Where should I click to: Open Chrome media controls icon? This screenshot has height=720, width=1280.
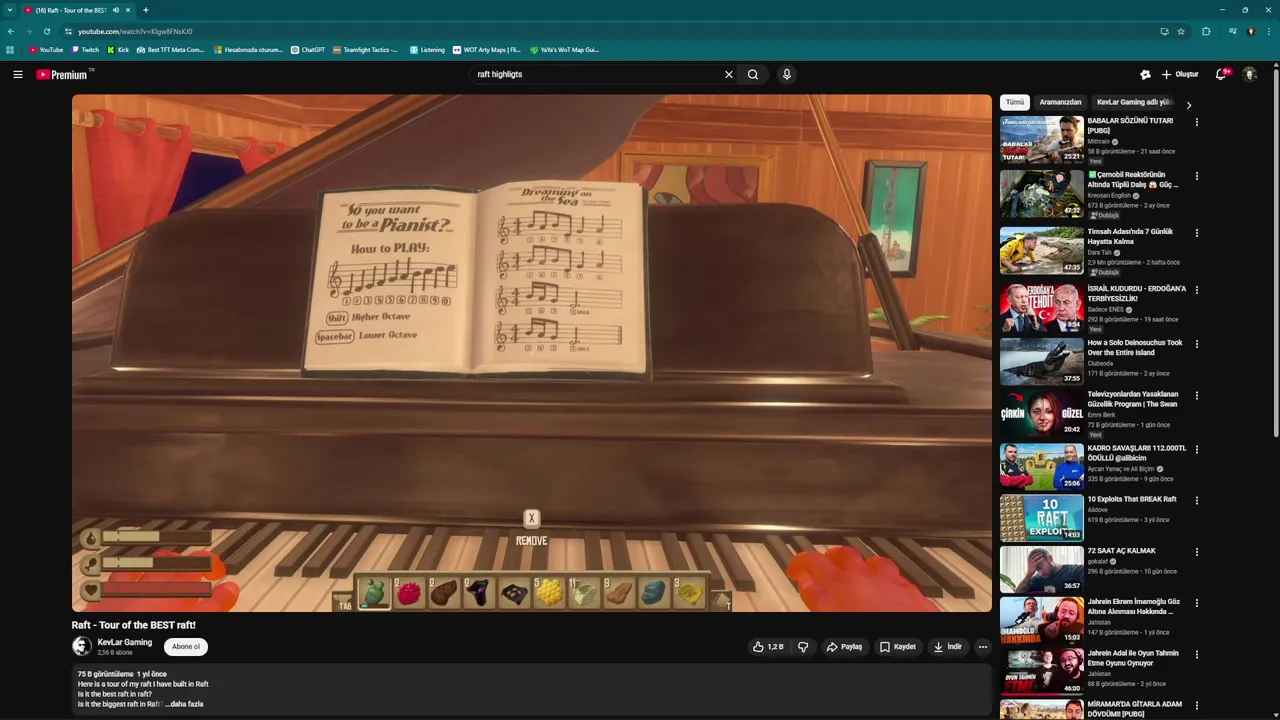1233,31
